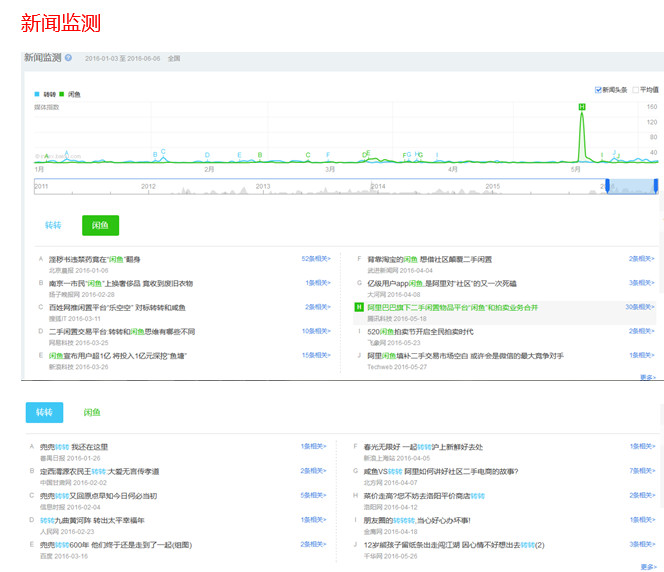Open the 阿里巴巴旗下二手闲置物品平台 headline

tap(453, 307)
